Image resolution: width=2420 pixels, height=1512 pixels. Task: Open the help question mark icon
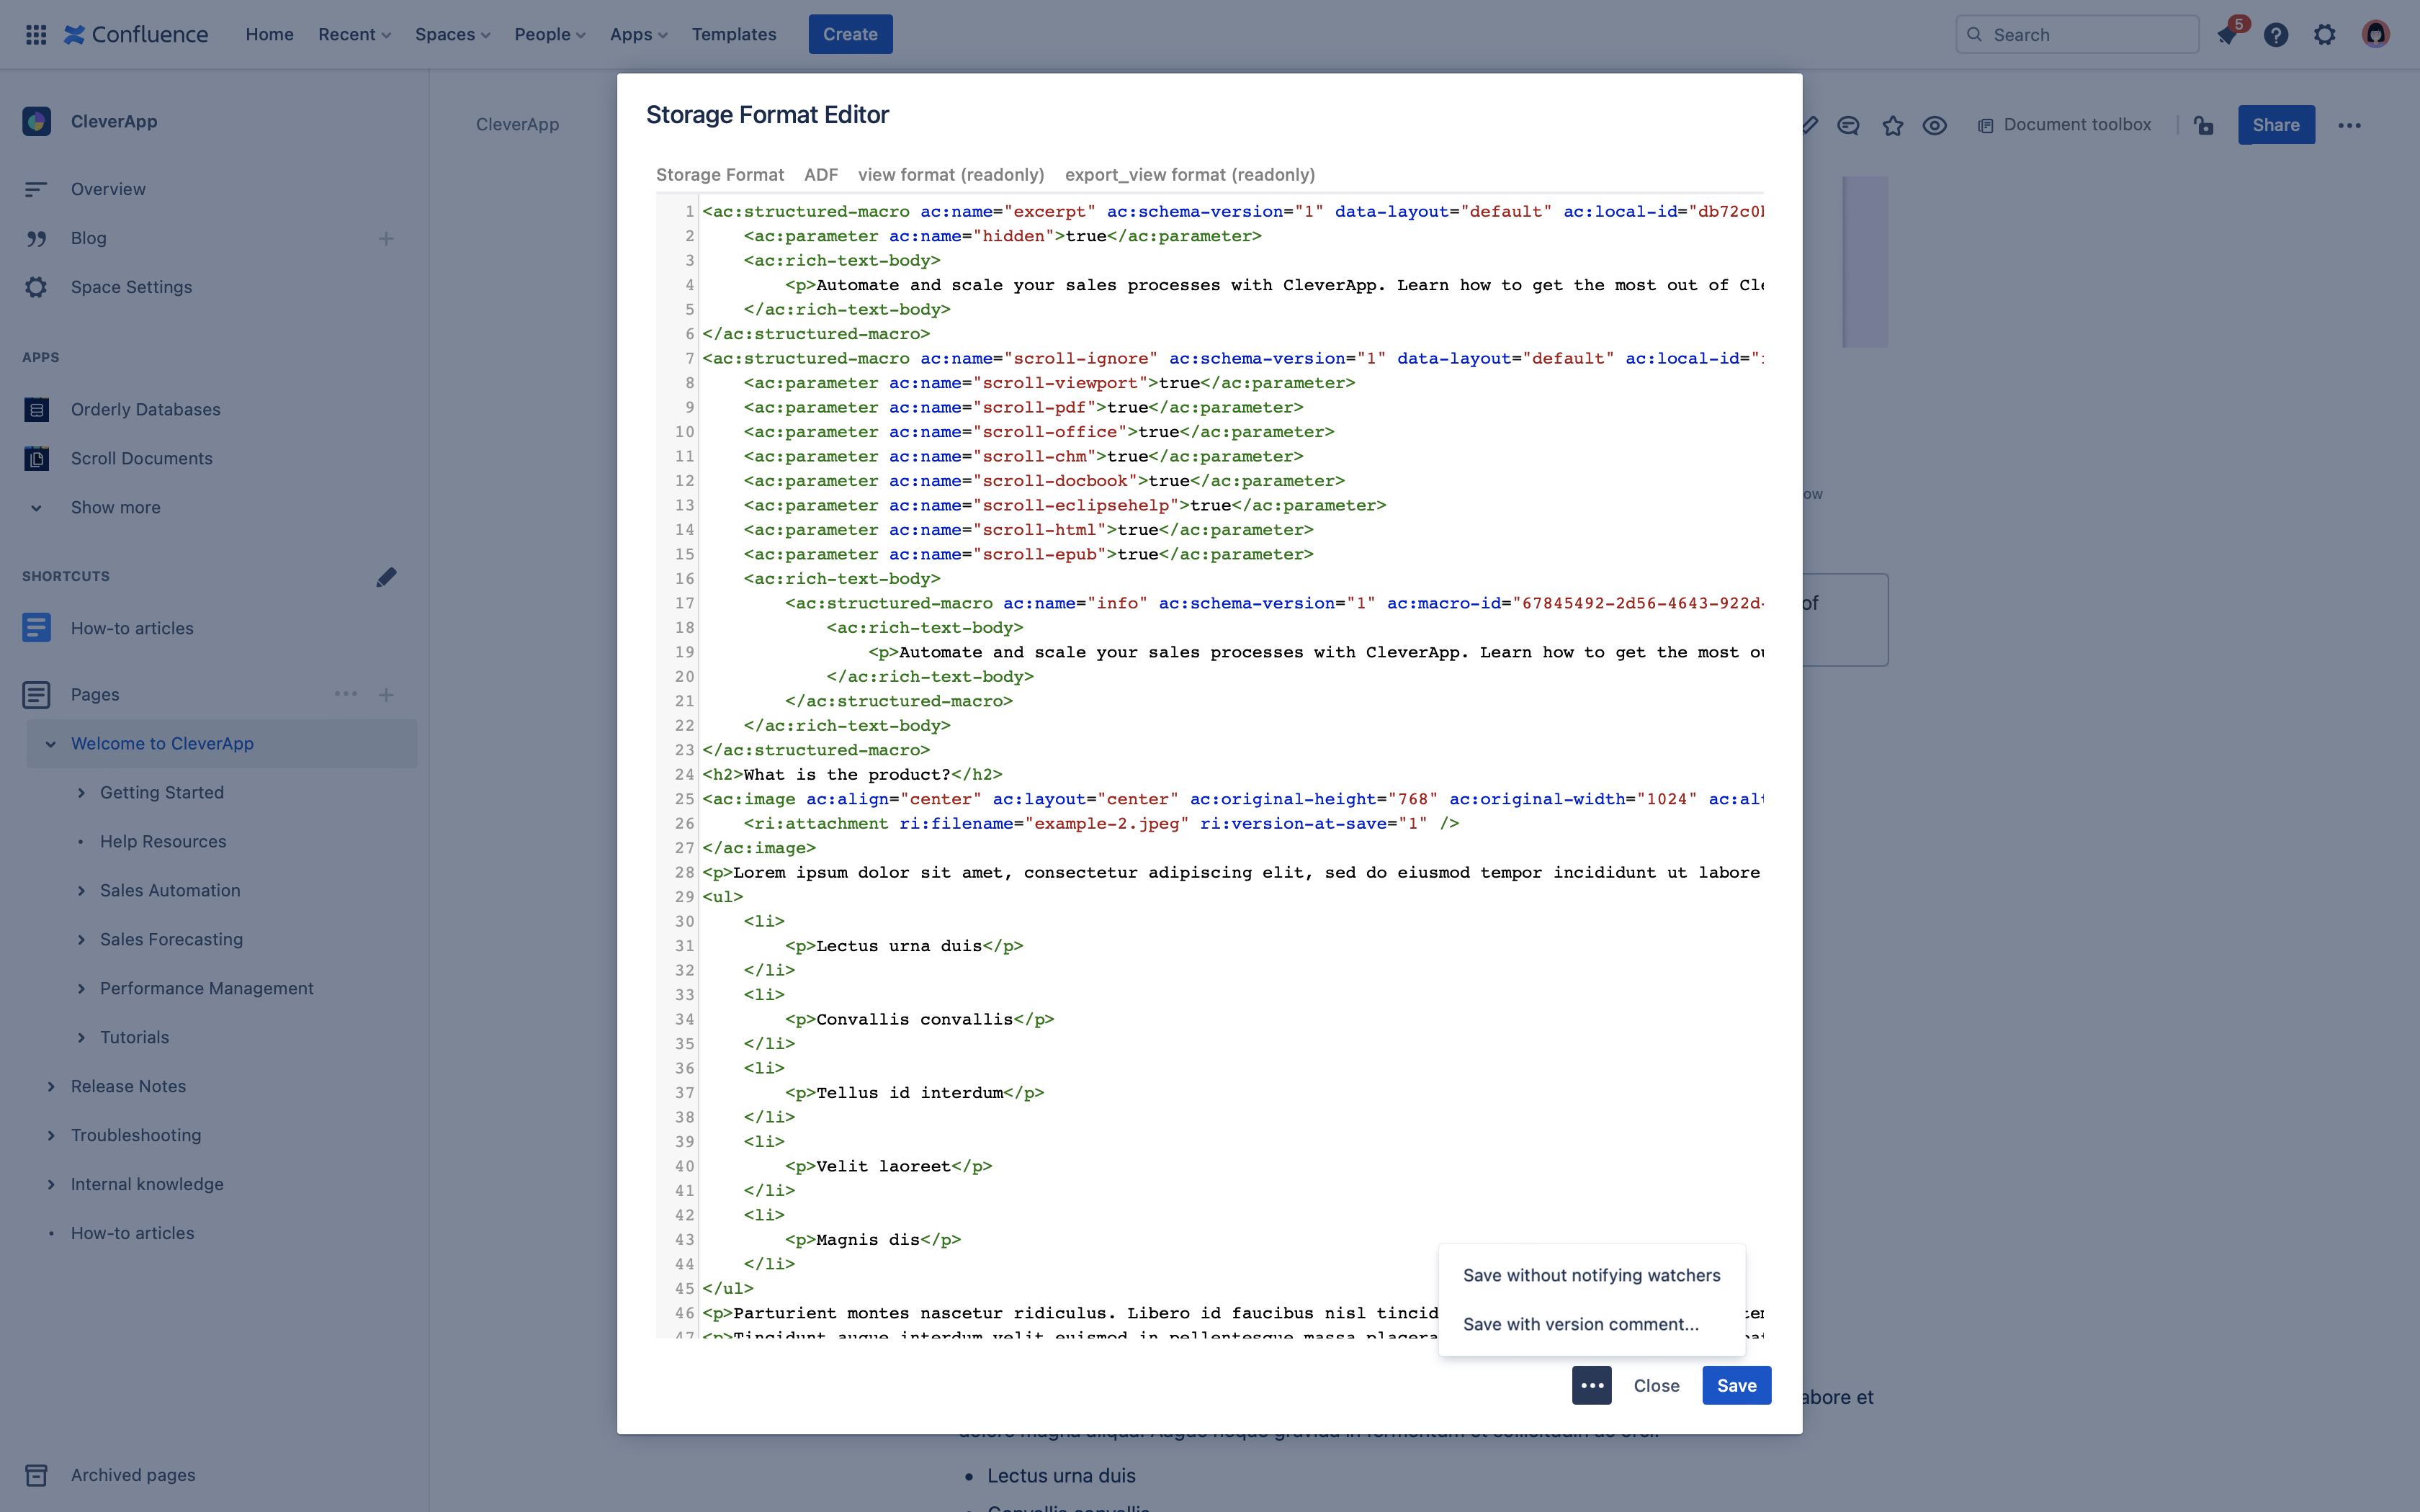pyautogui.click(x=2276, y=33)
